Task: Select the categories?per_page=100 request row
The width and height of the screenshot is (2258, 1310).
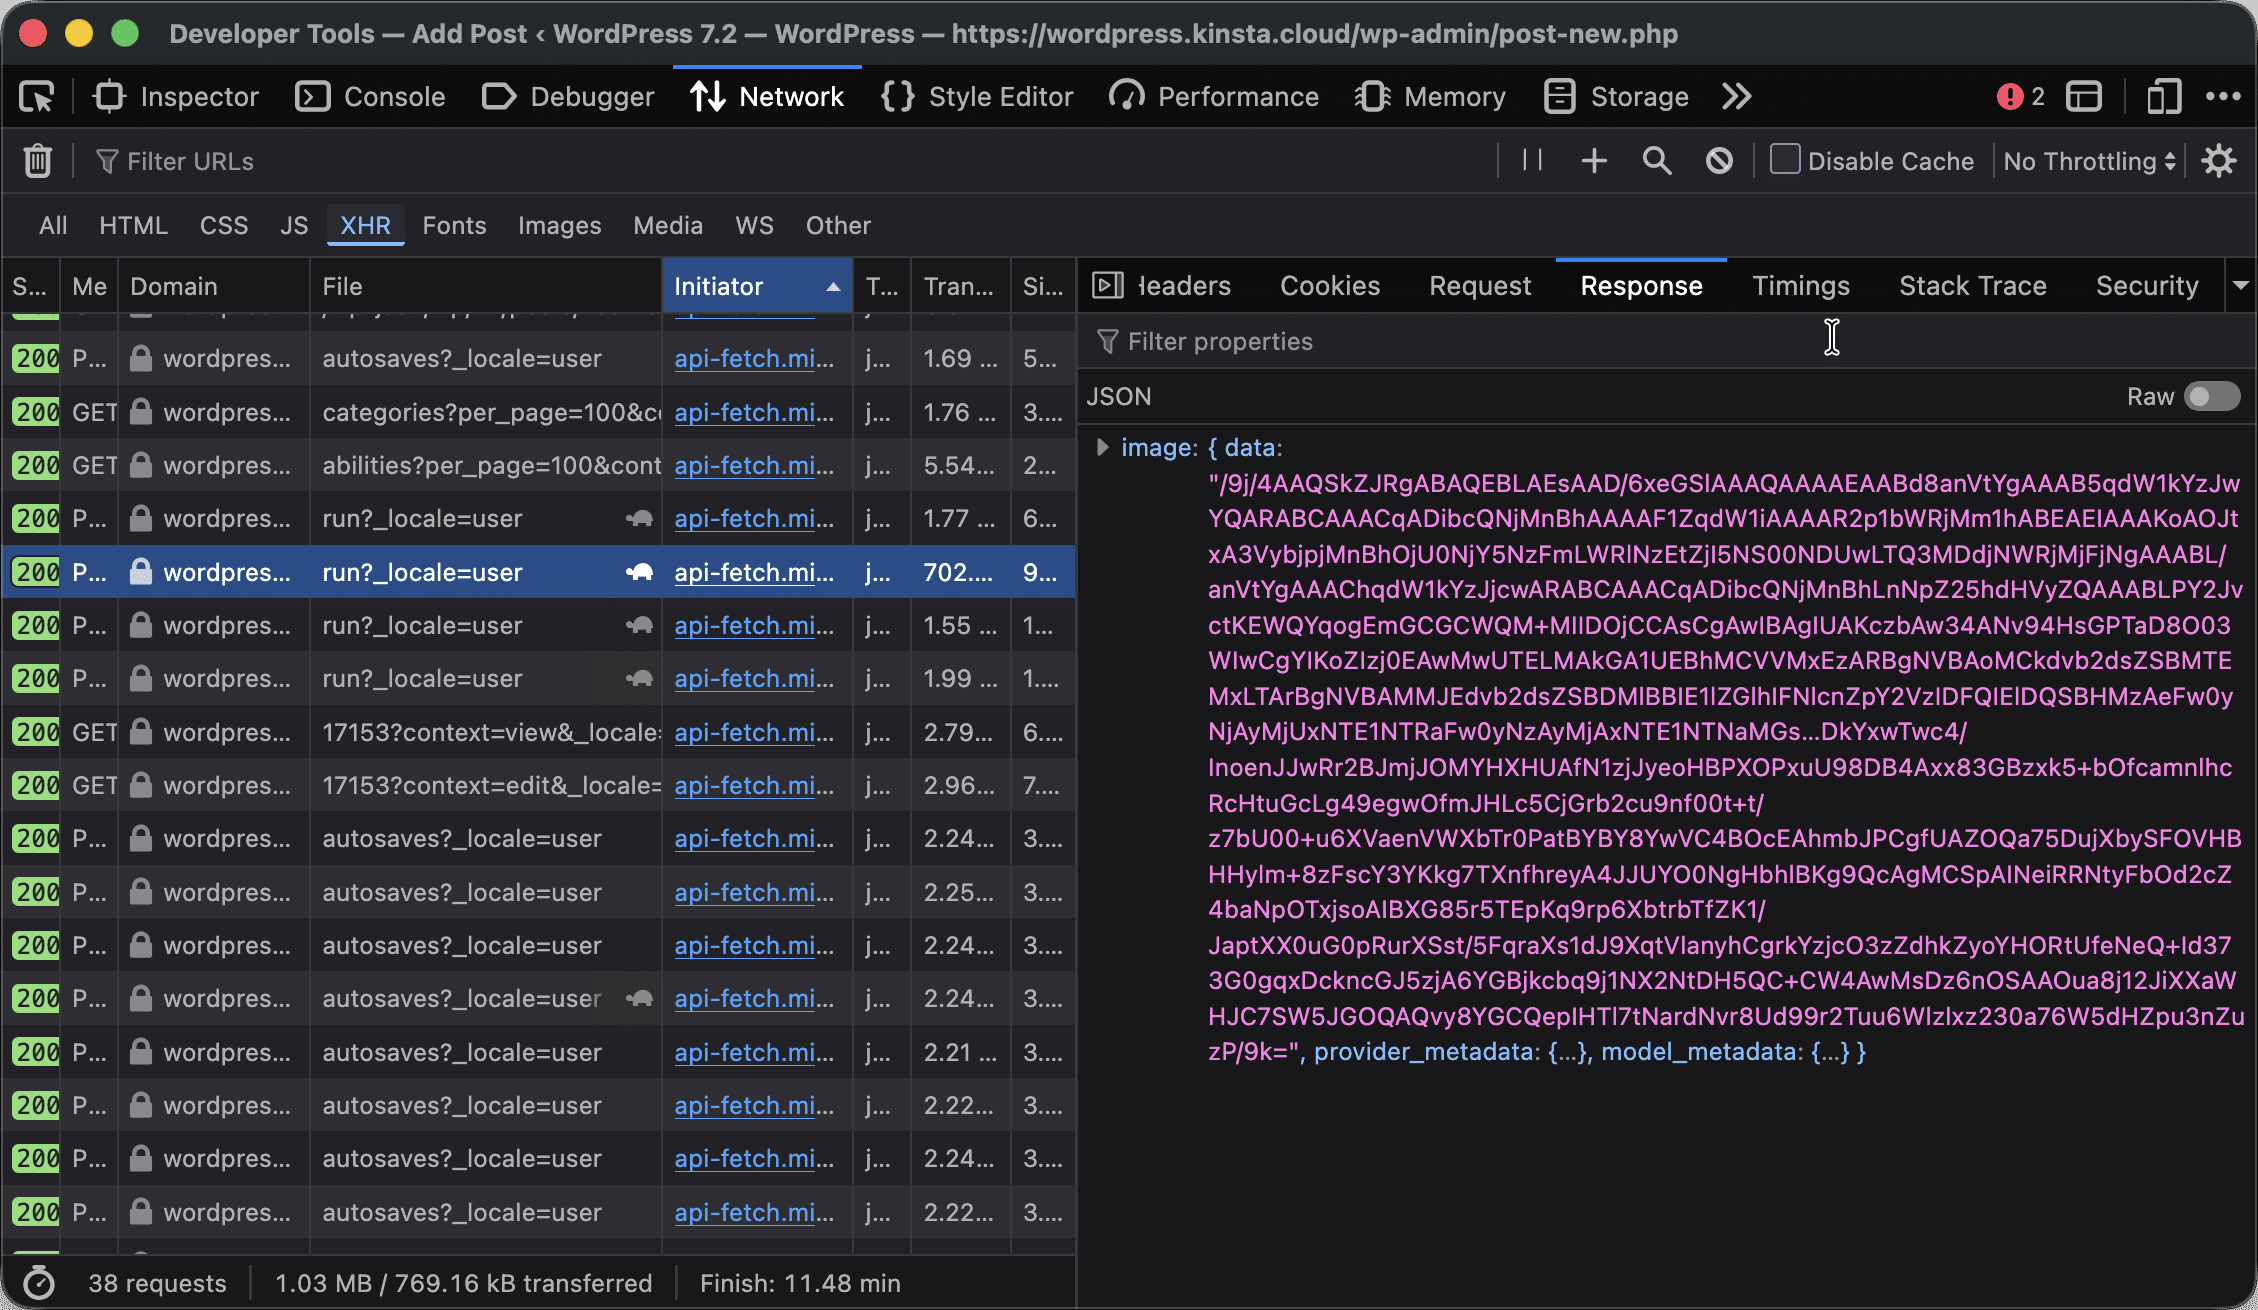Action: 538,412
